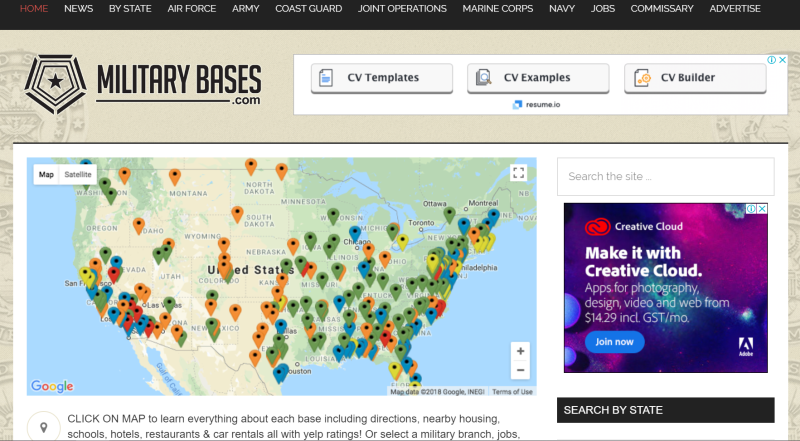Viewport: 800px width, 441px height.
Task: Click orange marker at South Dakota label
Action: pos(237,214)
